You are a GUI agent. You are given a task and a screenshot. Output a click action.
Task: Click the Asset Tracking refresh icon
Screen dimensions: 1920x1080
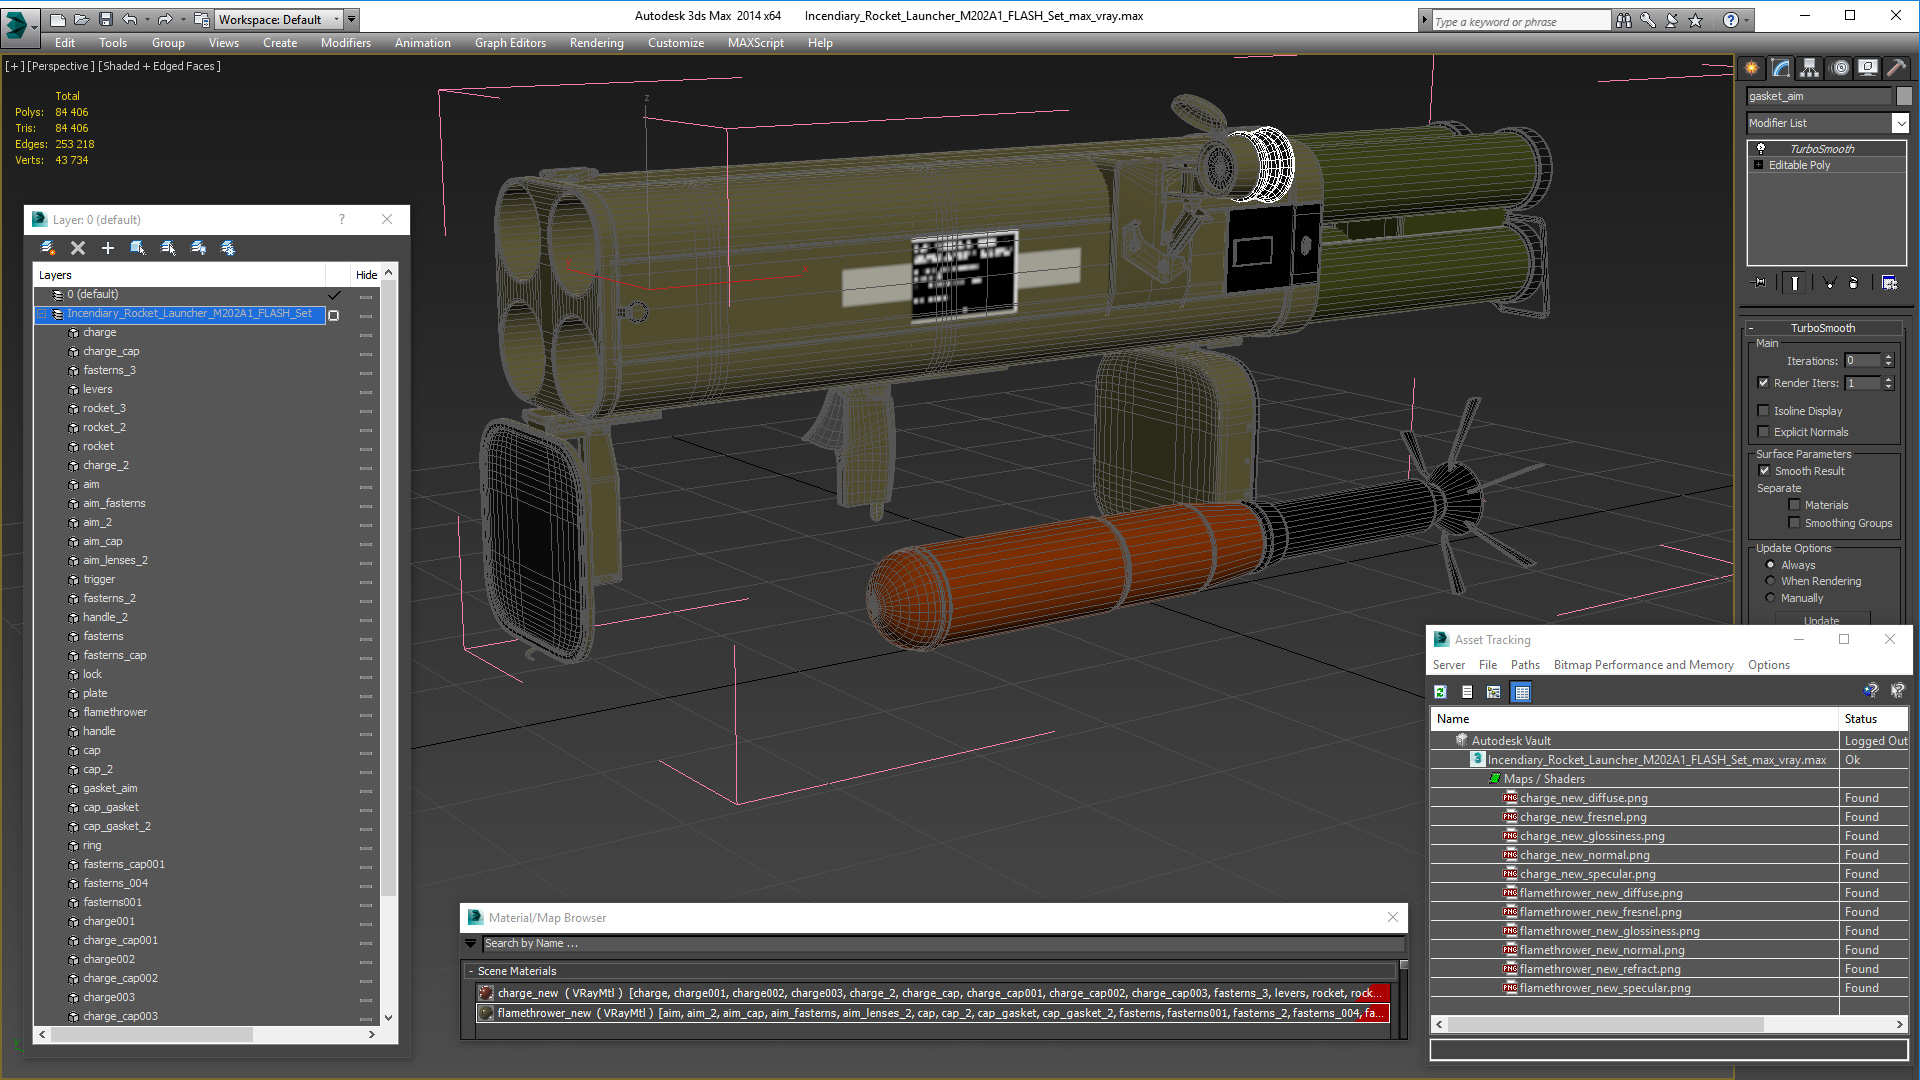(x=1440, y=692)
